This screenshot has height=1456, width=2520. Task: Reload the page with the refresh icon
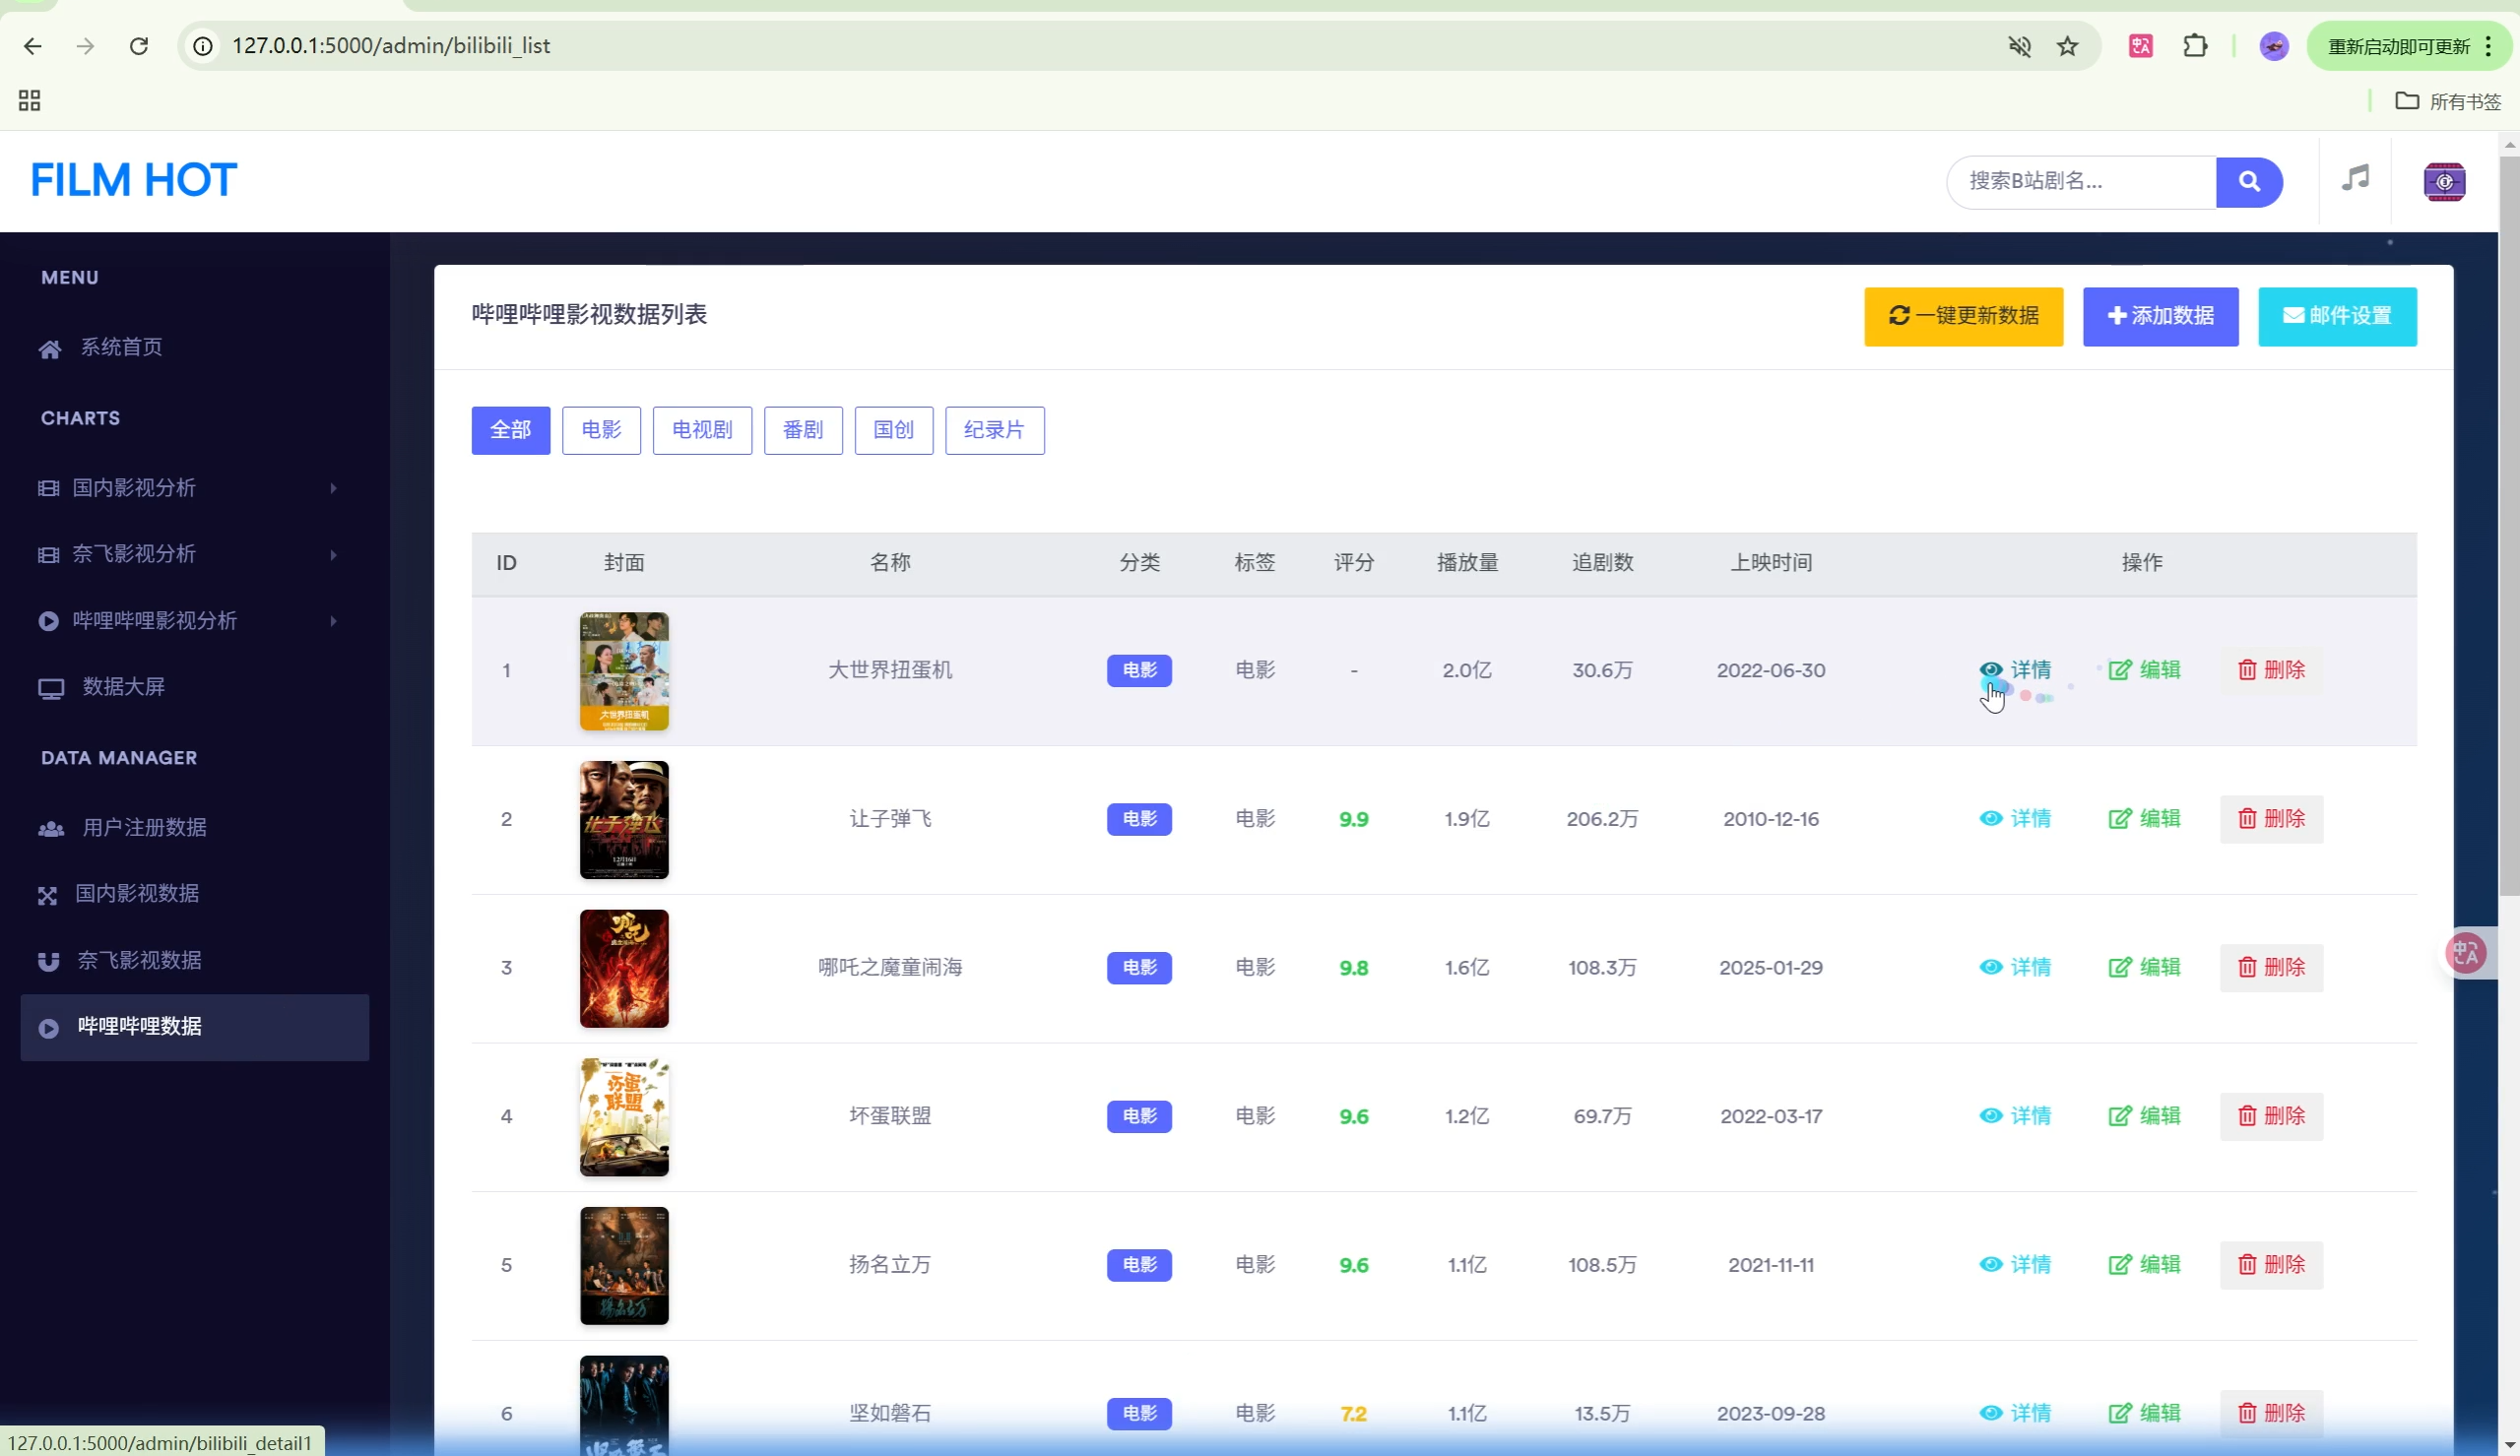[x=139, y=46]
